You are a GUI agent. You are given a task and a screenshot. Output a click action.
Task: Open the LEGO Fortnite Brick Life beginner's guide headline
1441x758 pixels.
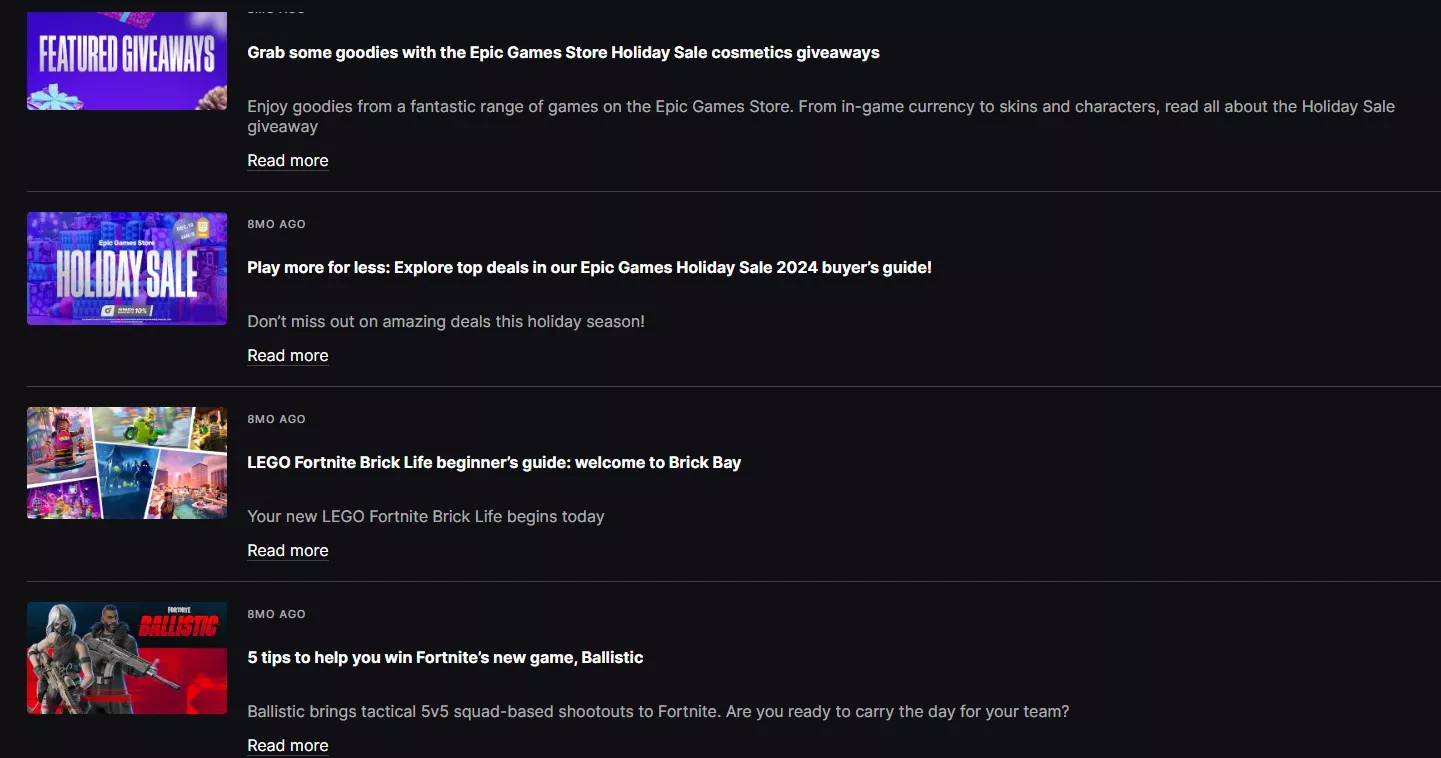(494, 463)
